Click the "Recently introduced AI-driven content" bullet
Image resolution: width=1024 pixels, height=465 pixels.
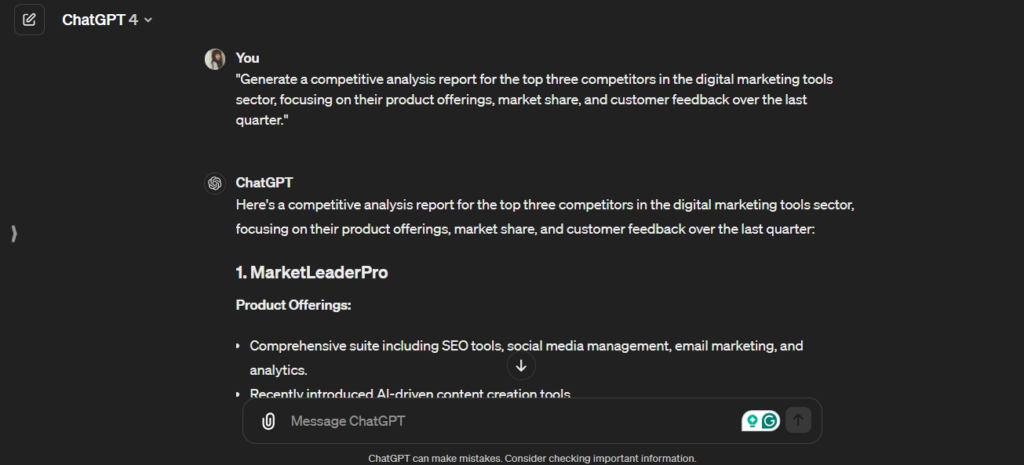coord(410,394)
